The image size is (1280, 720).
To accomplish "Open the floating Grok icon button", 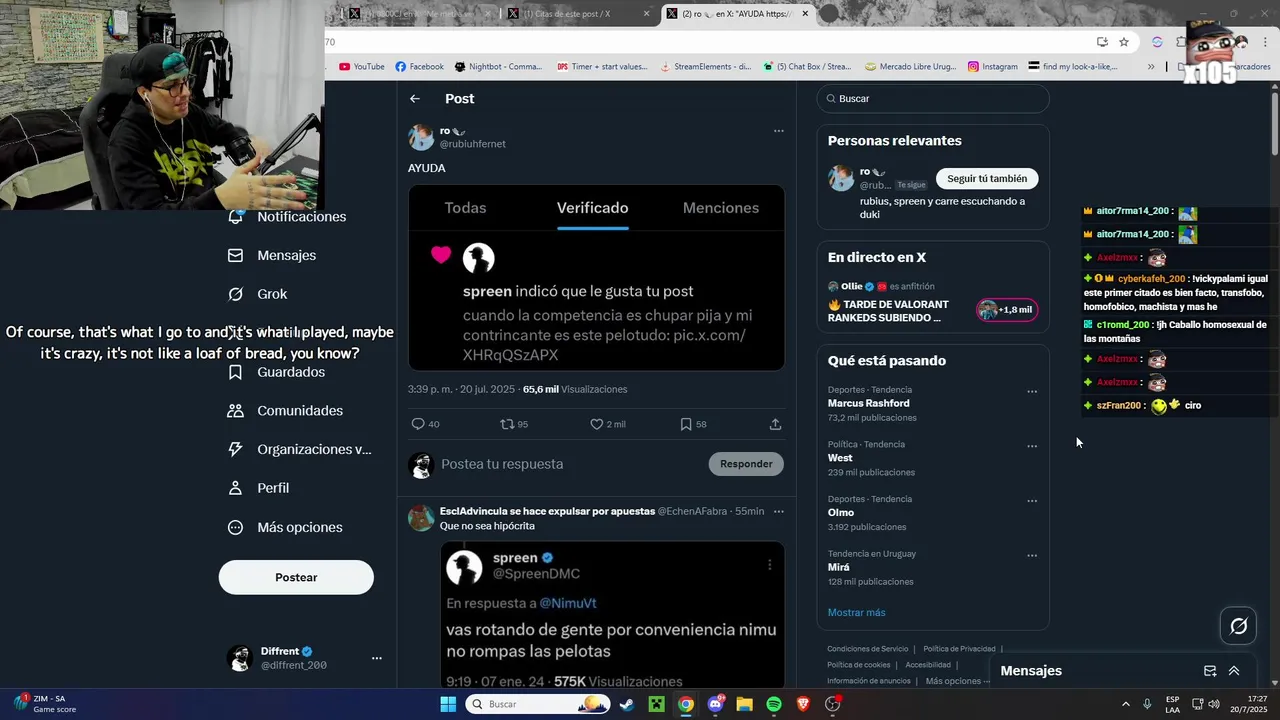I will pos(1239,626).
